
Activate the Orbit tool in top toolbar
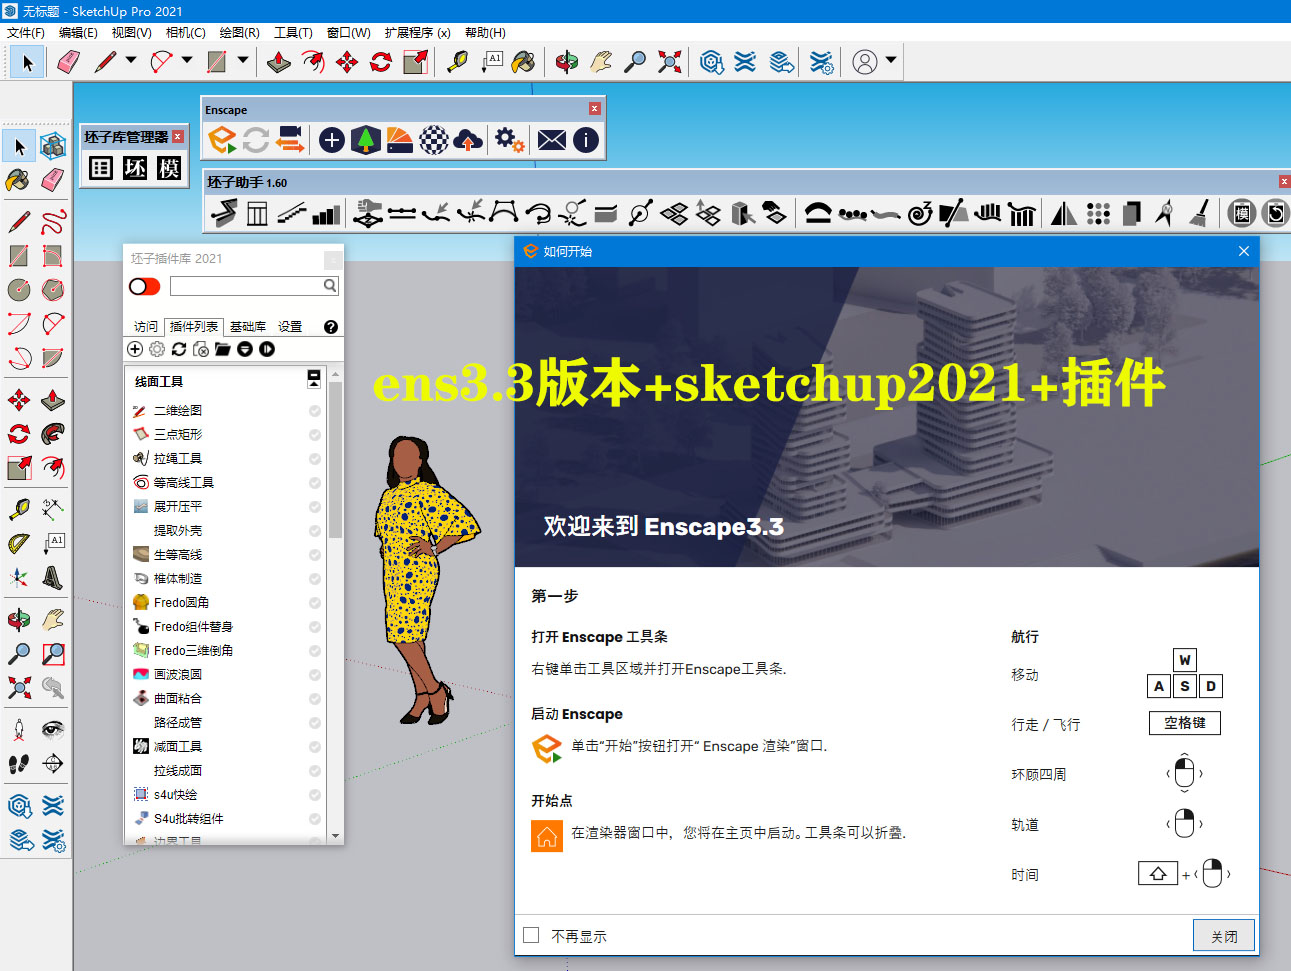coord(567,62)
